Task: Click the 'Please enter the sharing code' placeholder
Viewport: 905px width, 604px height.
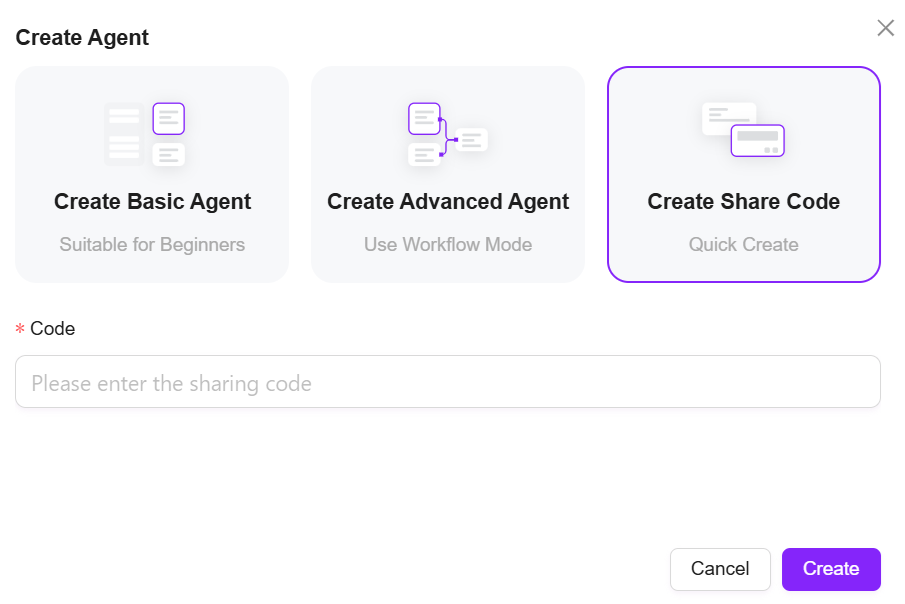Action: click(x=171, y=383)
